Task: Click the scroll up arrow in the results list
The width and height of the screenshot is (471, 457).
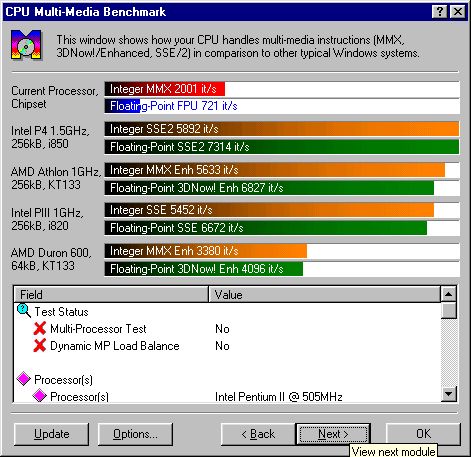Action: [448, 294]
